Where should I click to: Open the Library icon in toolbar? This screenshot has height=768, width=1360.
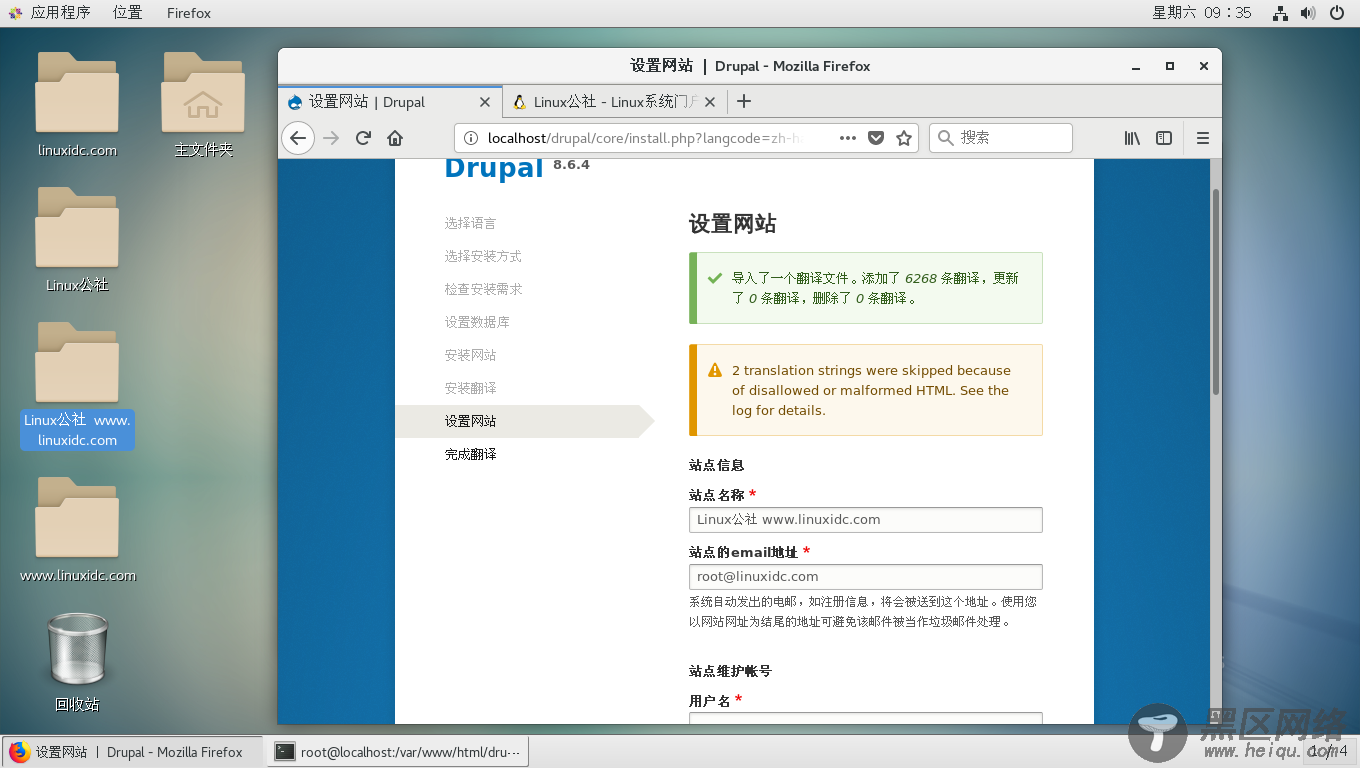click(x=1132, y=138)
